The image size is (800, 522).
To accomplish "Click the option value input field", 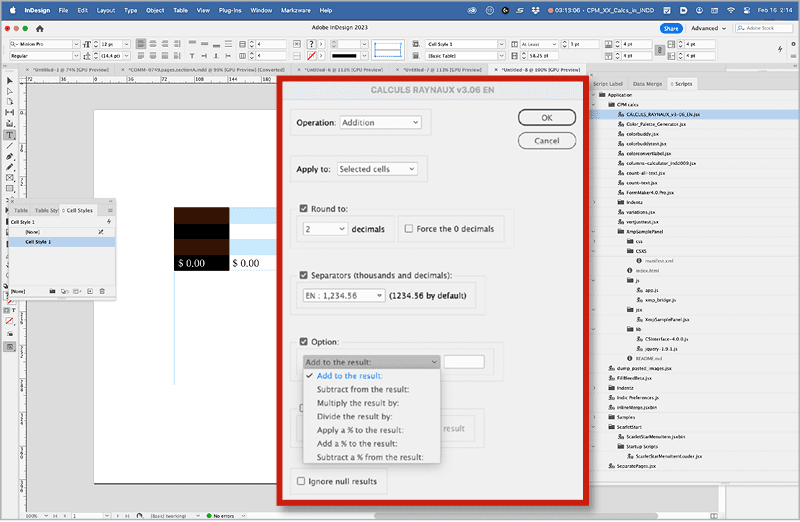I will (464, 362).
